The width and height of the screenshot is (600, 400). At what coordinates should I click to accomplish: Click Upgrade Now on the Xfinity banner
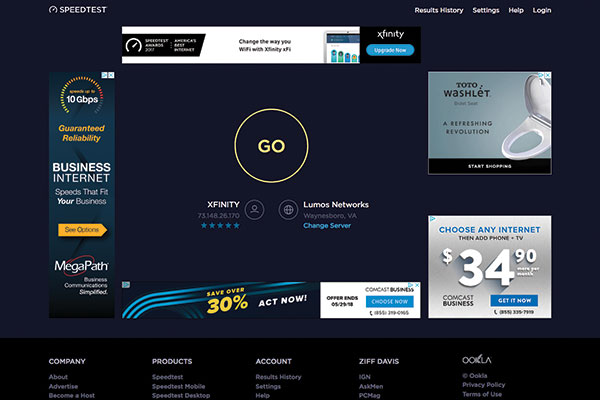tap(383, 50)
